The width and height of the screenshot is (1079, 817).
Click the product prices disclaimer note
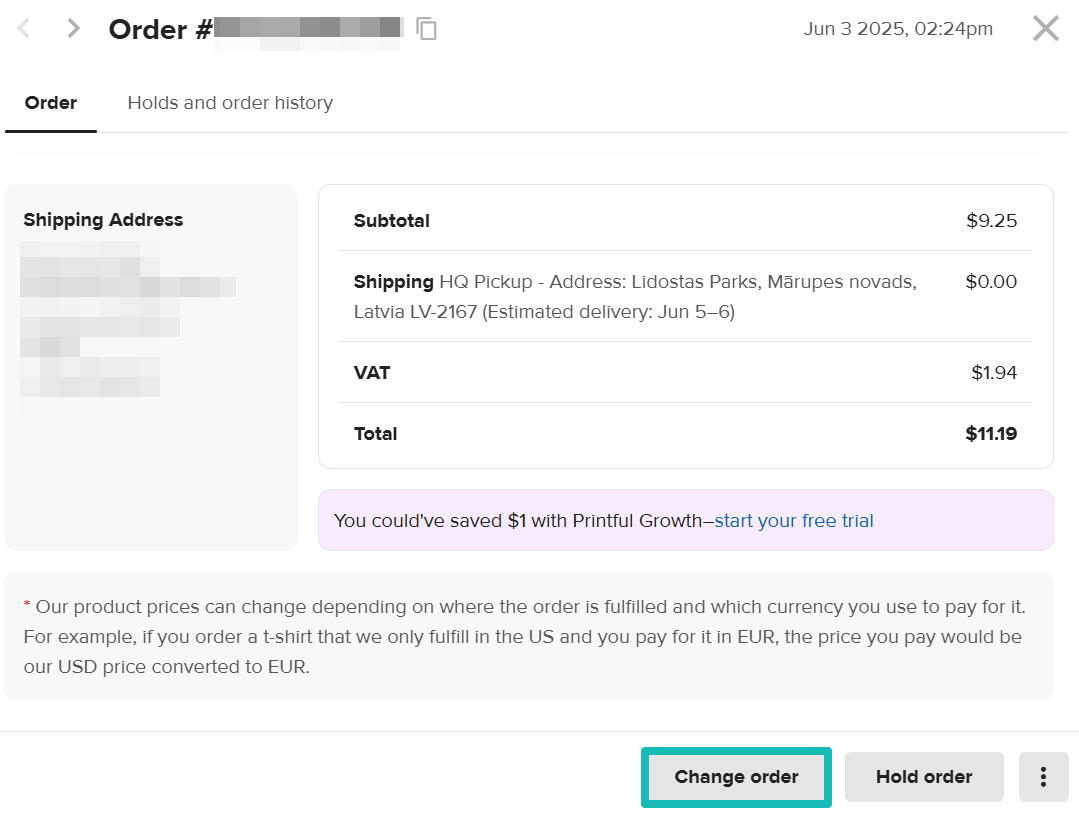[528, 636]
